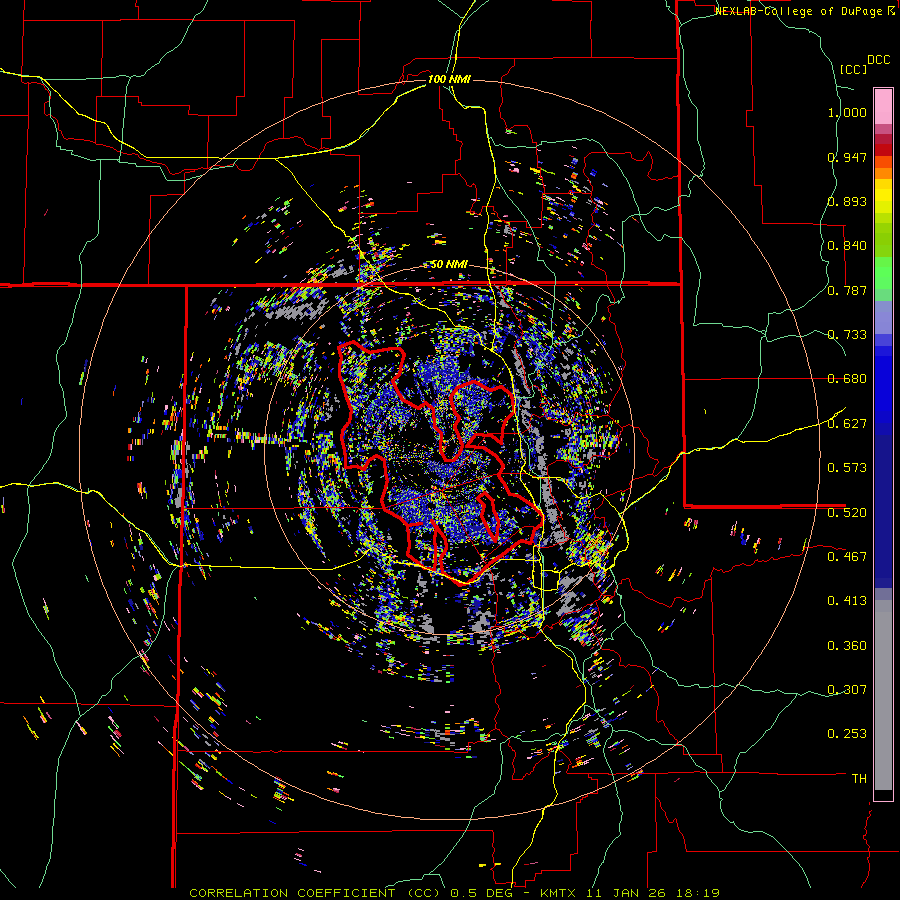Select the 0.520 legend value
900x900 pixels.
(x=847, y=512)
